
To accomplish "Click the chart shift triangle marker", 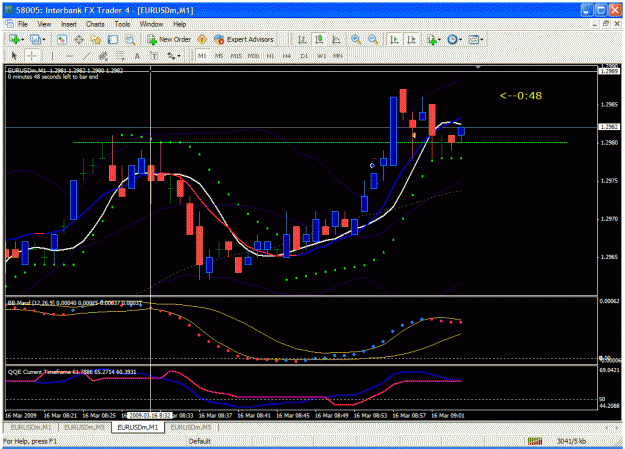I will (478, 67).
